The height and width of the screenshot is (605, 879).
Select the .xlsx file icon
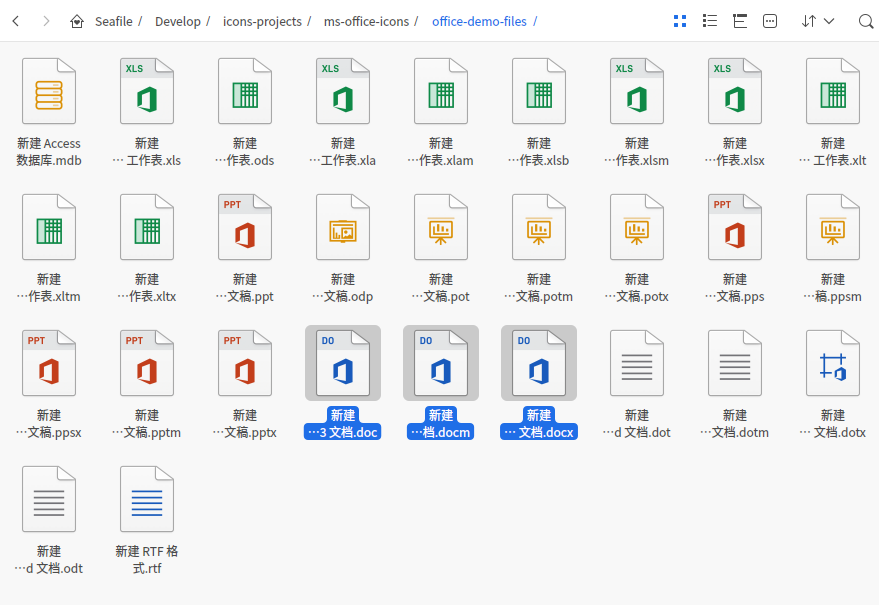point(735,91)
